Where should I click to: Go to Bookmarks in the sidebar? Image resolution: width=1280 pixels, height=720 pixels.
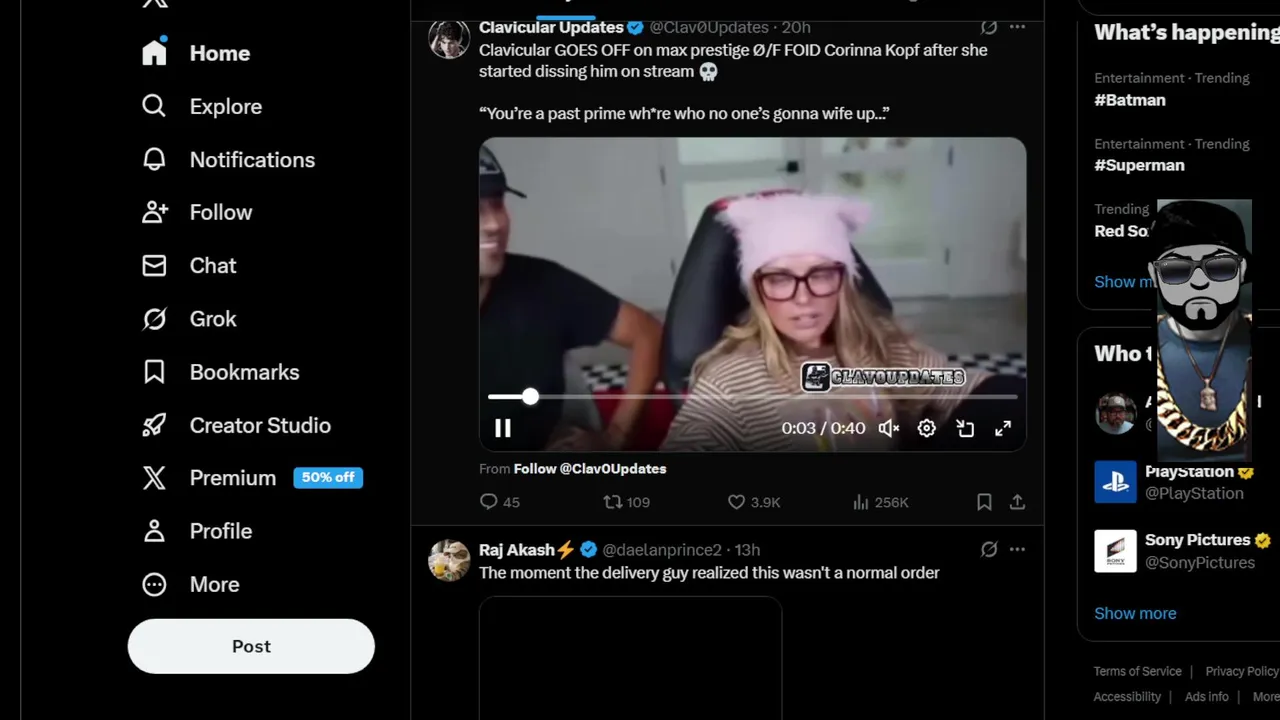(221, 372)
